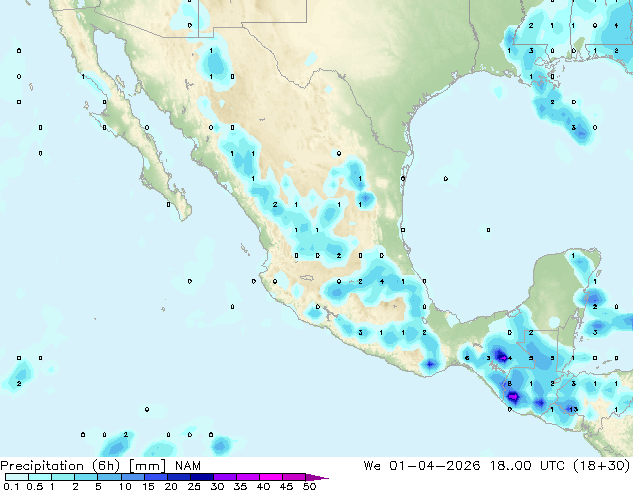Click the "(18+30)" forecast offset text
This screenshot has width=634, height=490.
point(602,466)
